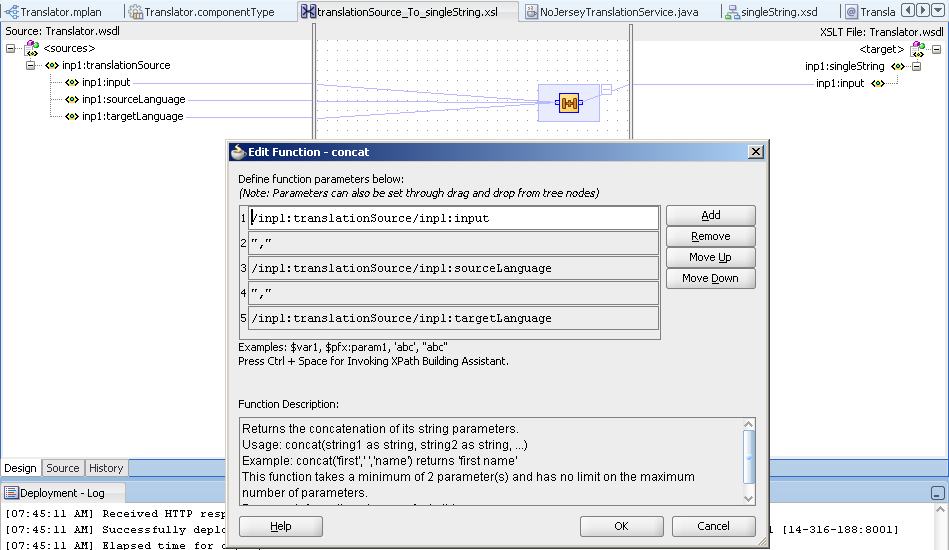
Task: Click OK in Edit Function dialog
Action: coord(621,526)
